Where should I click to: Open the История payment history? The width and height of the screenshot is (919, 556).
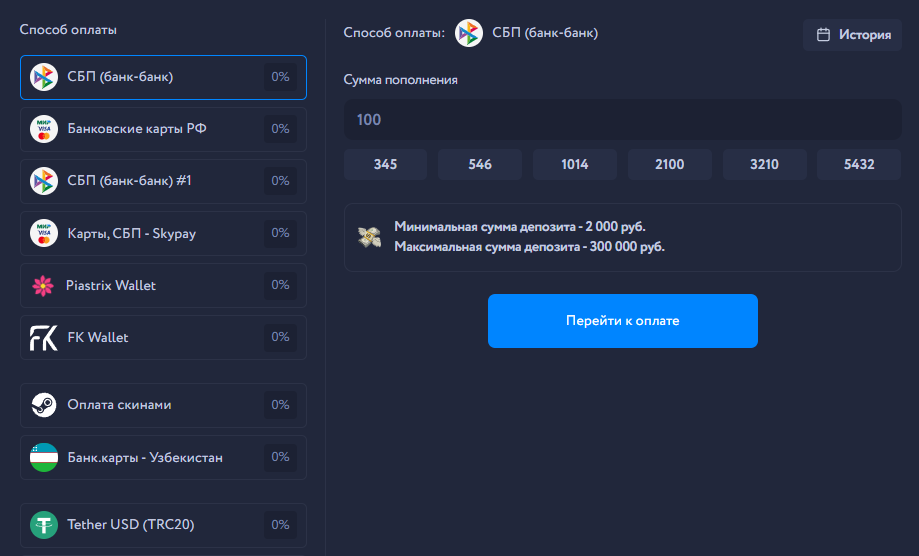click(852, 35)
